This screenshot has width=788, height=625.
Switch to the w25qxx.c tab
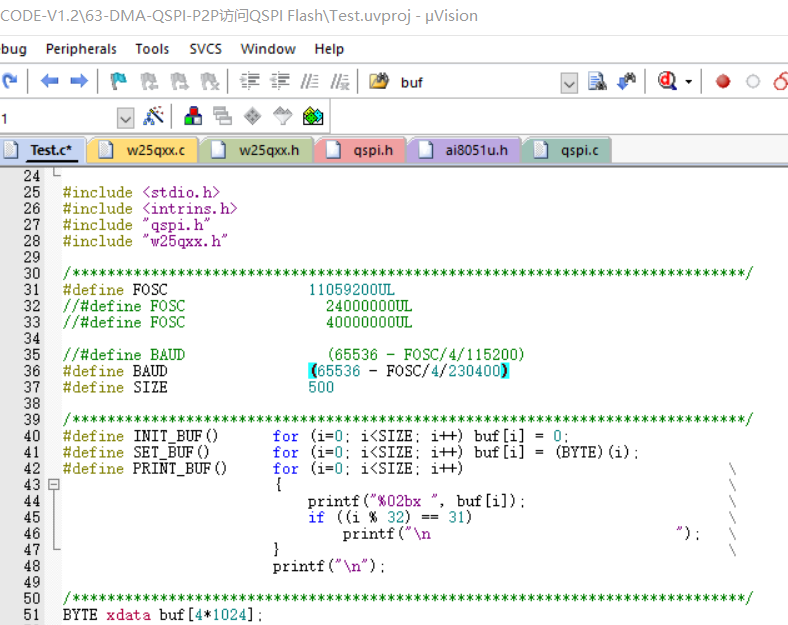(142, 150)
